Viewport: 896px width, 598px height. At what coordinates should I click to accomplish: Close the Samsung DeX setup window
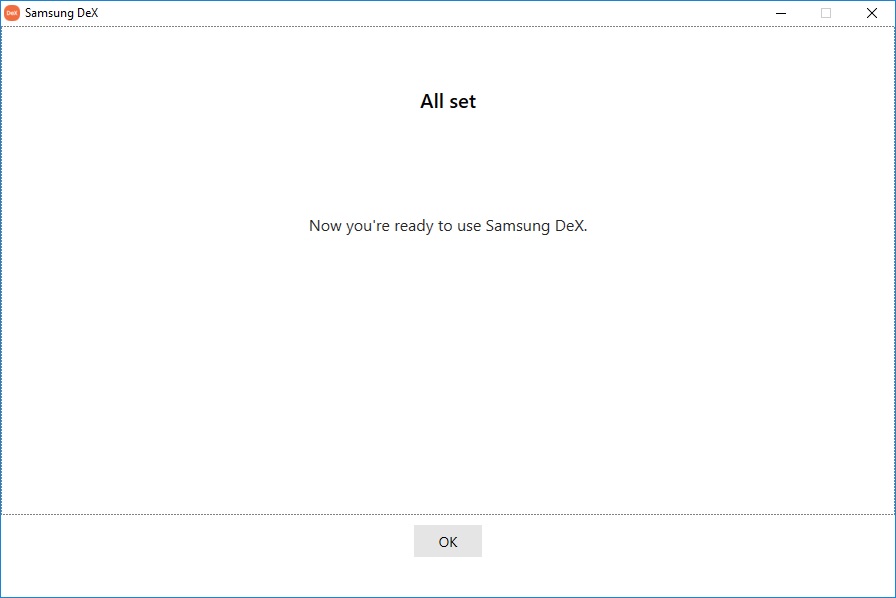871,13
